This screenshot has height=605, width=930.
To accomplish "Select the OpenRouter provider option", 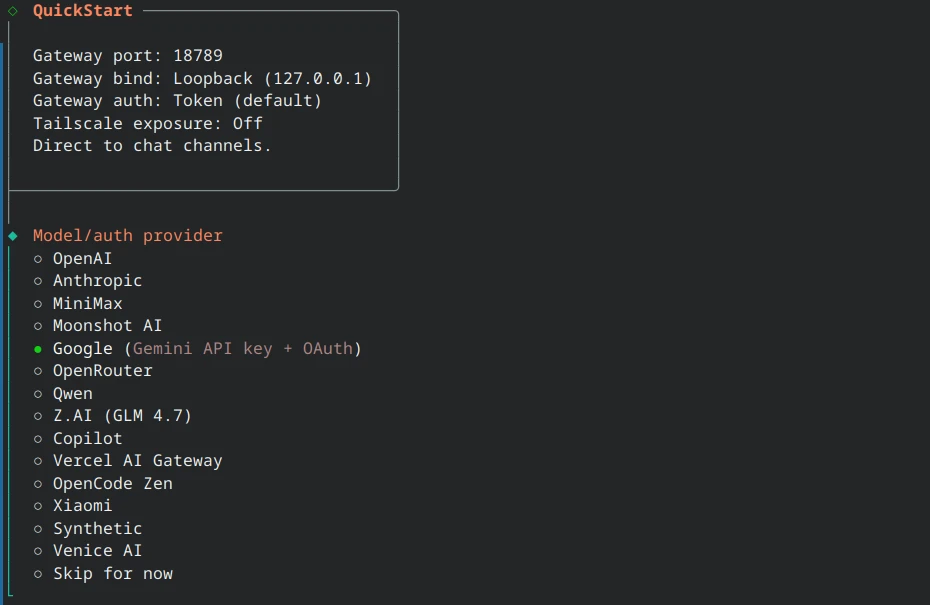I will pos(103,370).
